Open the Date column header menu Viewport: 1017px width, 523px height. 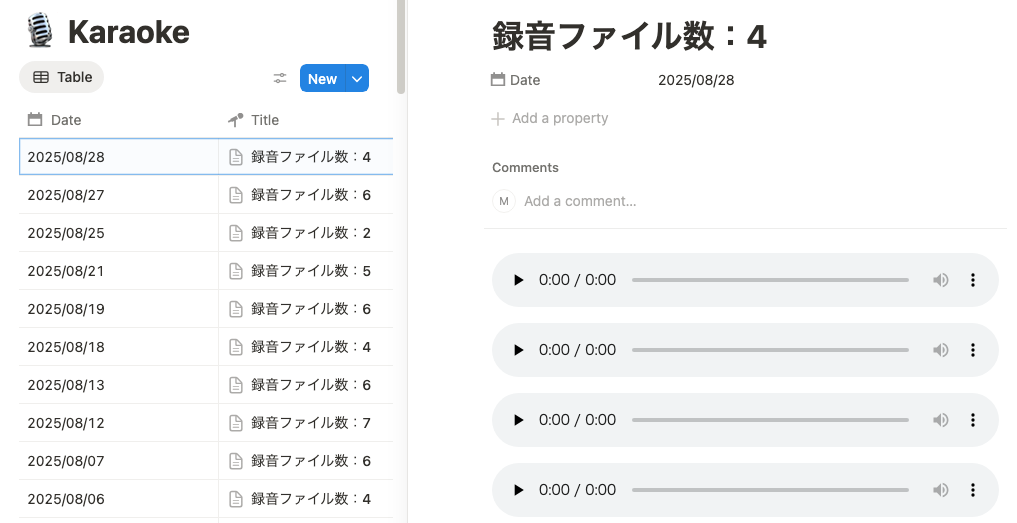(x=119, y=120)
